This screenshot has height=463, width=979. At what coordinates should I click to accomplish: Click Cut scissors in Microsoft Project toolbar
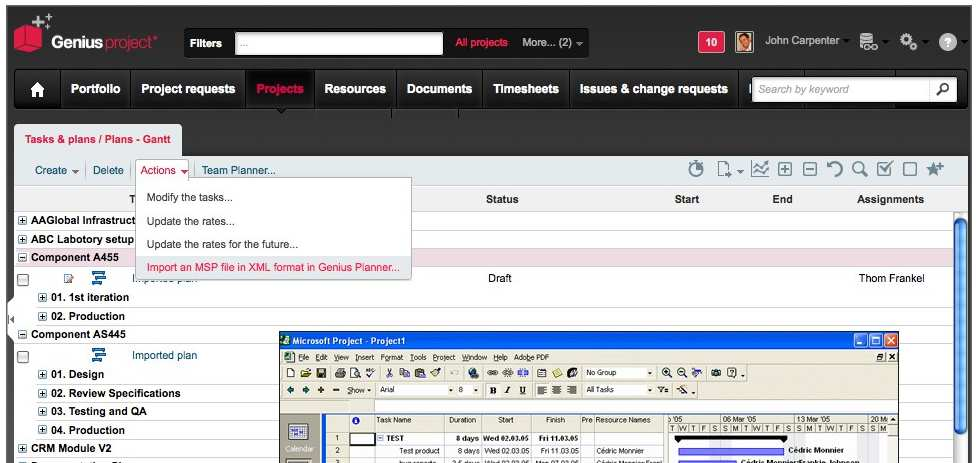pos(389,373)
